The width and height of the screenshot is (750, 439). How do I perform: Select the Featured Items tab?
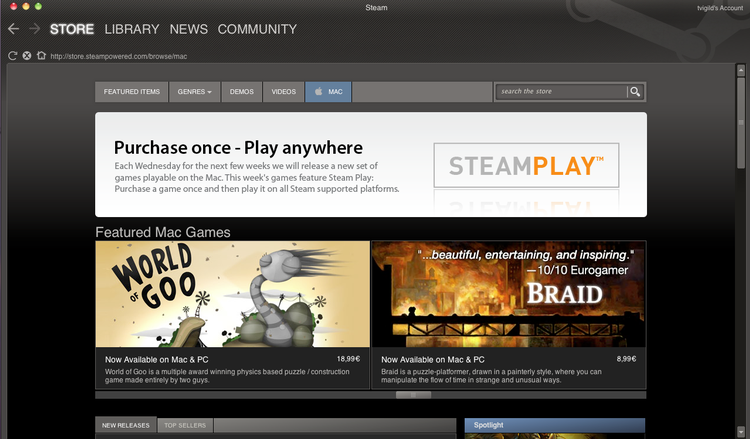tap(132, 92)
